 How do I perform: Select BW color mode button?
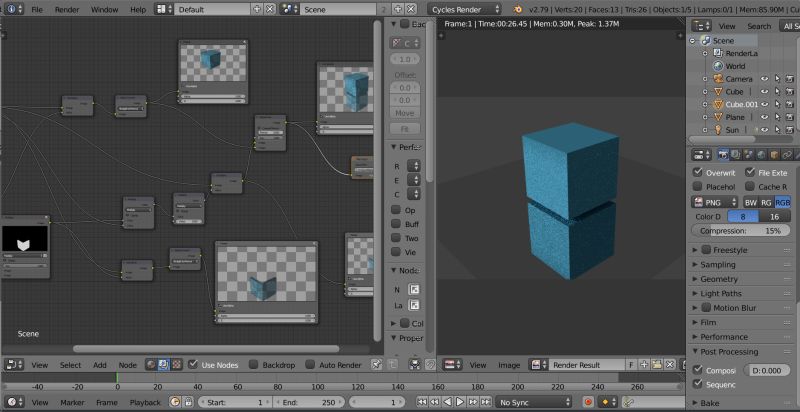(751, 202)
